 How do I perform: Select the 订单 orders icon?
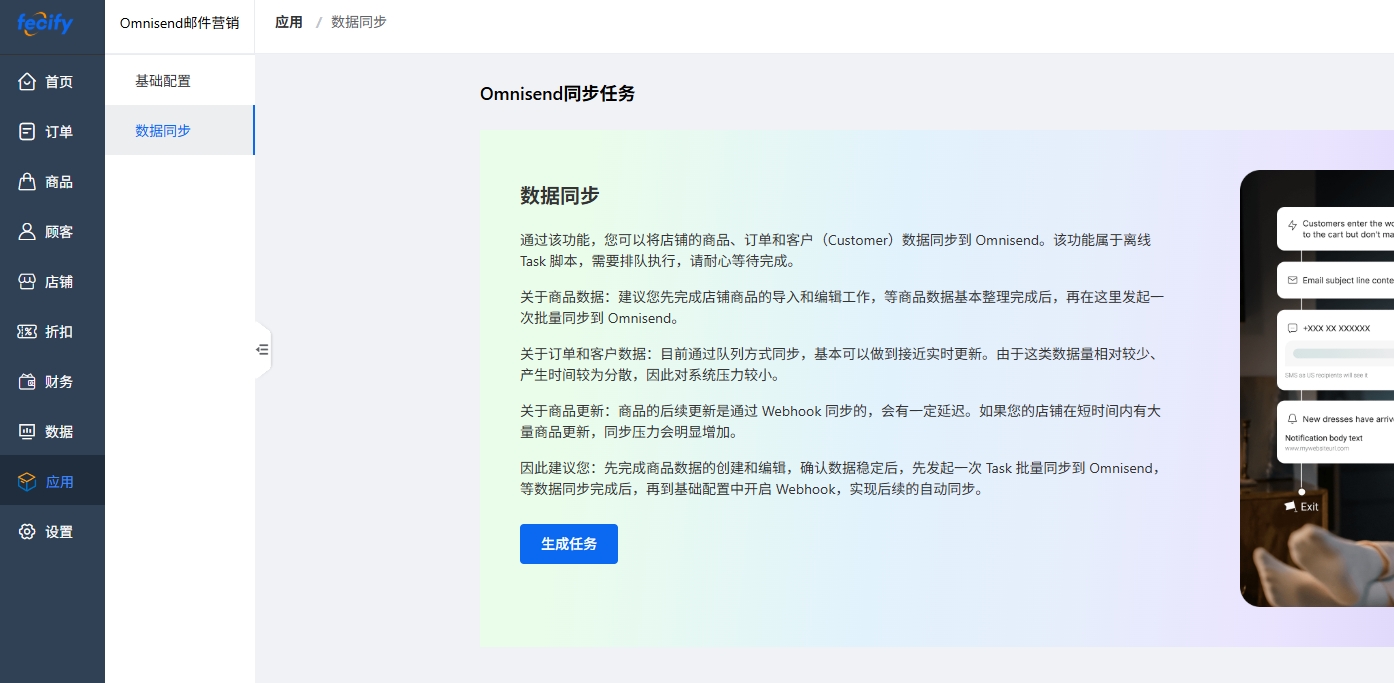click(28, 132)
